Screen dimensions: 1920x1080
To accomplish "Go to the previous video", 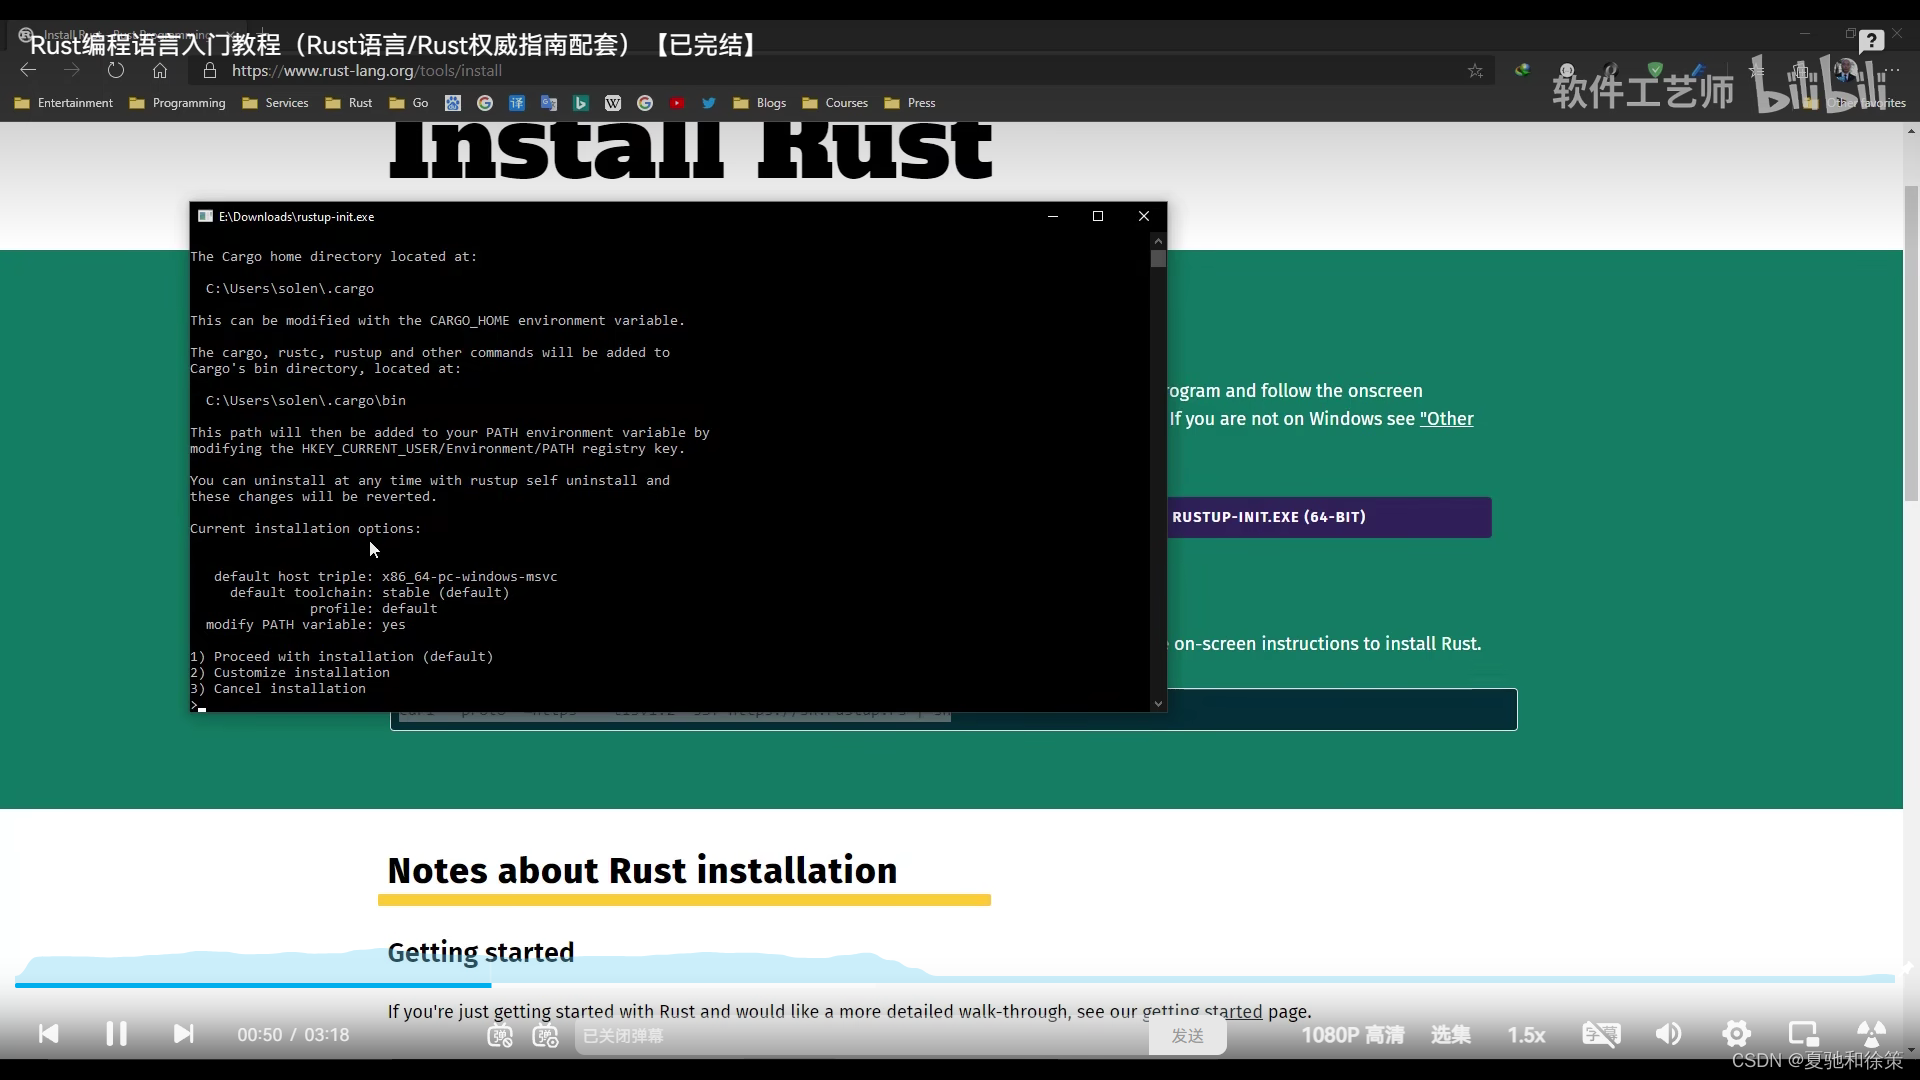I will pyautogui.click(x=48, y=1034).
